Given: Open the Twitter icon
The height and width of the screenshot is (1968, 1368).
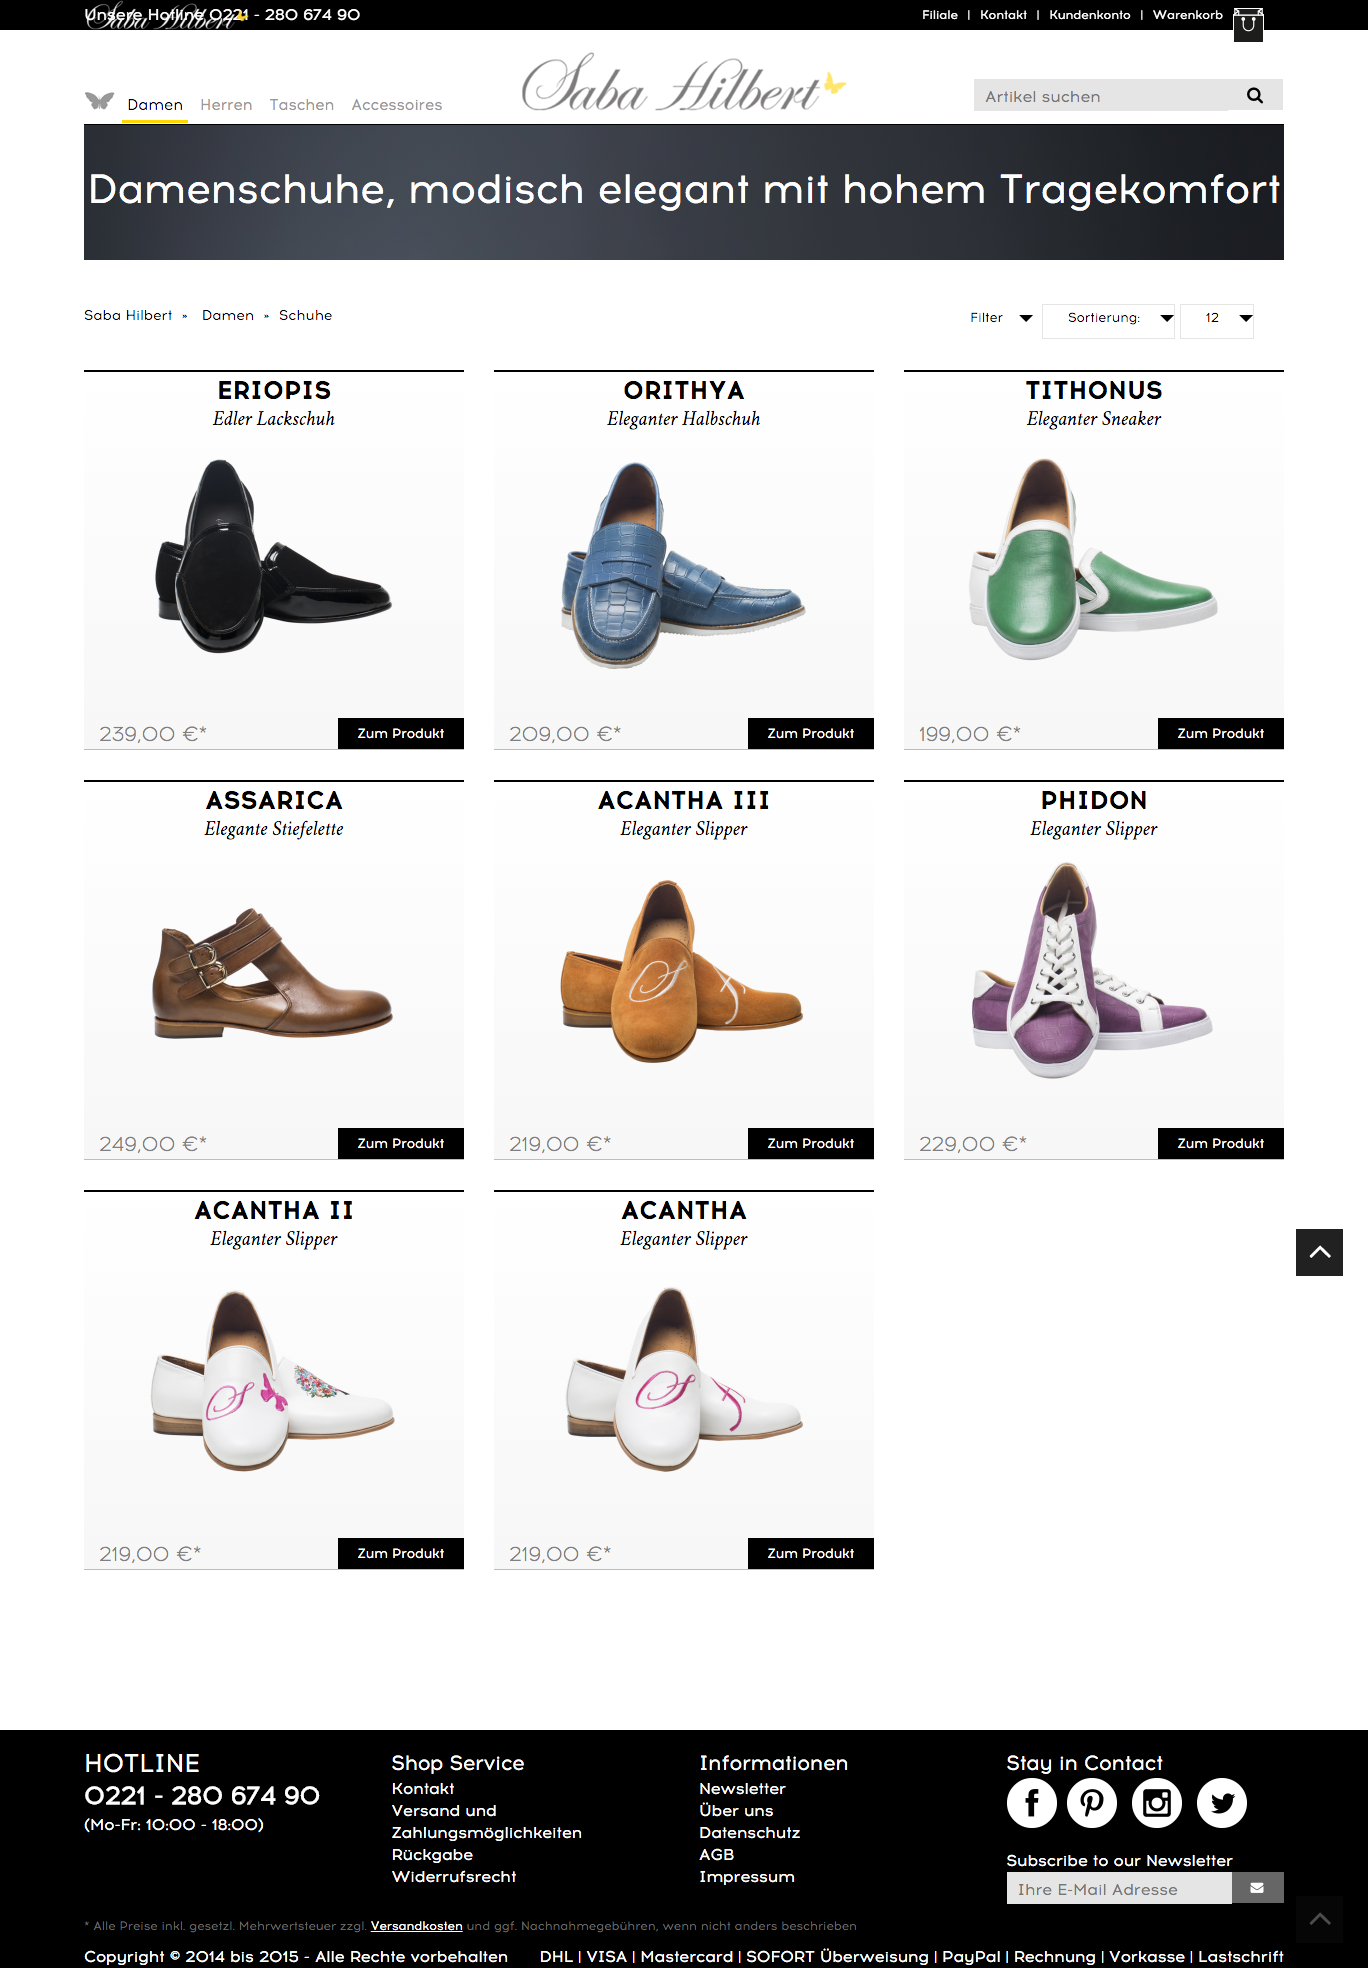Looking at the screenshot, I should [1222, 1803].
